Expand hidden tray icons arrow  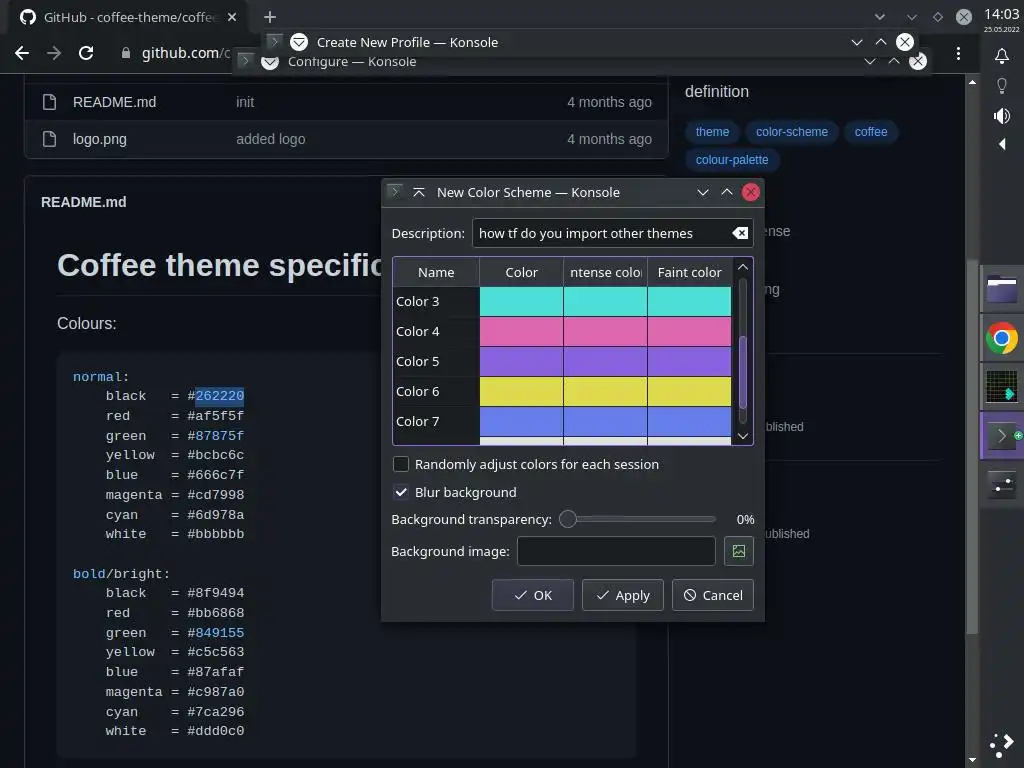(1002, 144)
